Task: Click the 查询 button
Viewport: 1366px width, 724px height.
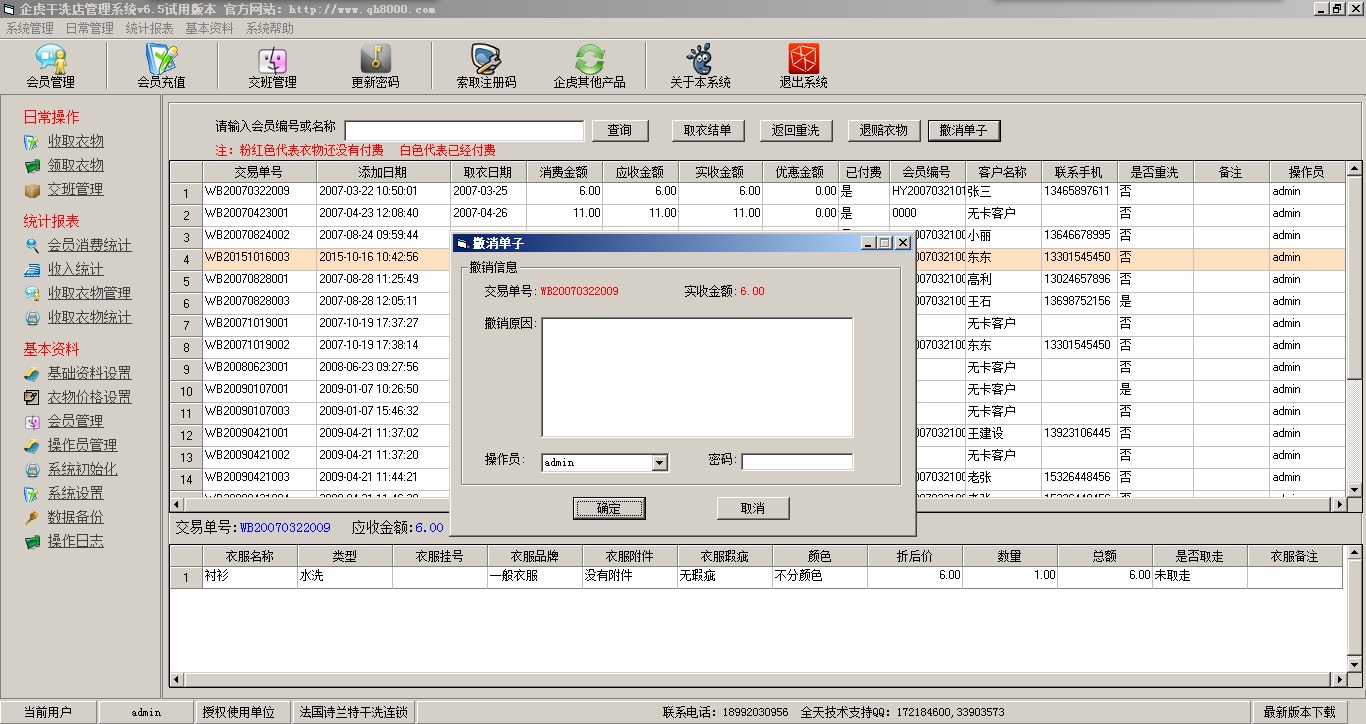Action: click(x=620, y=131)
